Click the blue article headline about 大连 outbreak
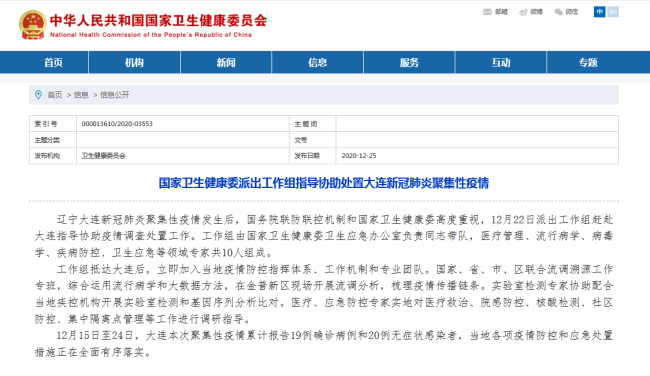This screenshot has width=650, height=376. pos(324,183)
